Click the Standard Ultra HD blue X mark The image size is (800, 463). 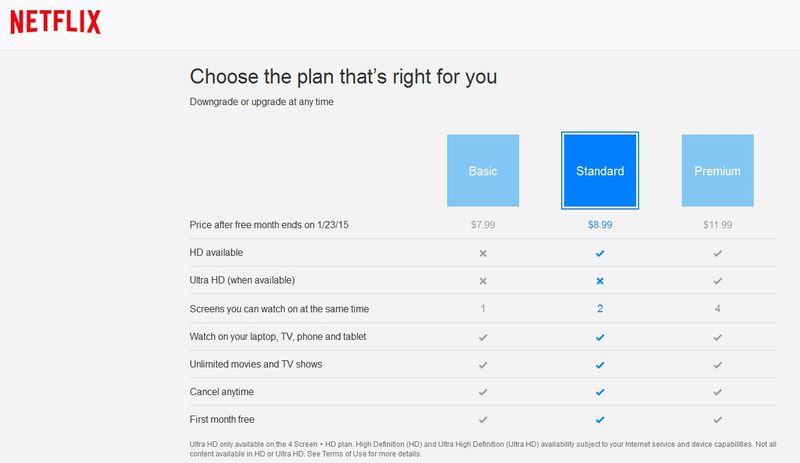600,281
